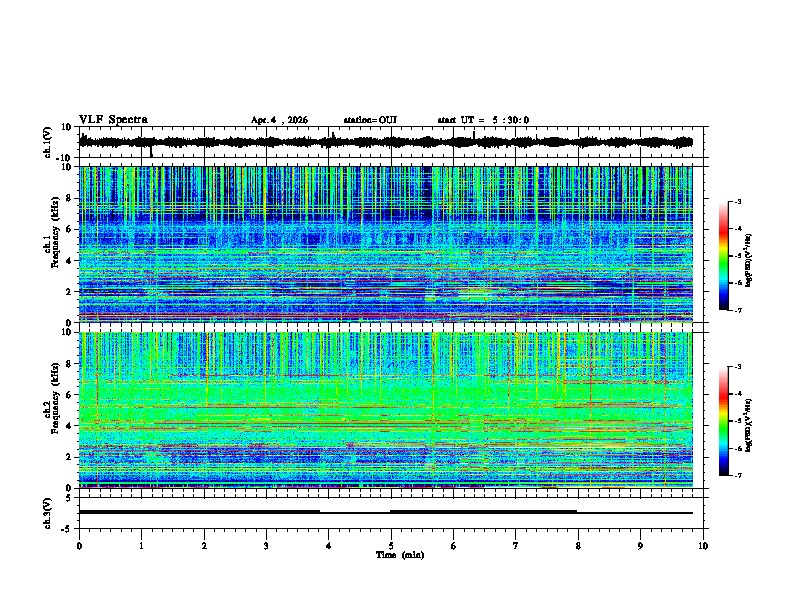The image size is (792, 612).
Task: Click the "station=OUI" header label
Action: 370,120
